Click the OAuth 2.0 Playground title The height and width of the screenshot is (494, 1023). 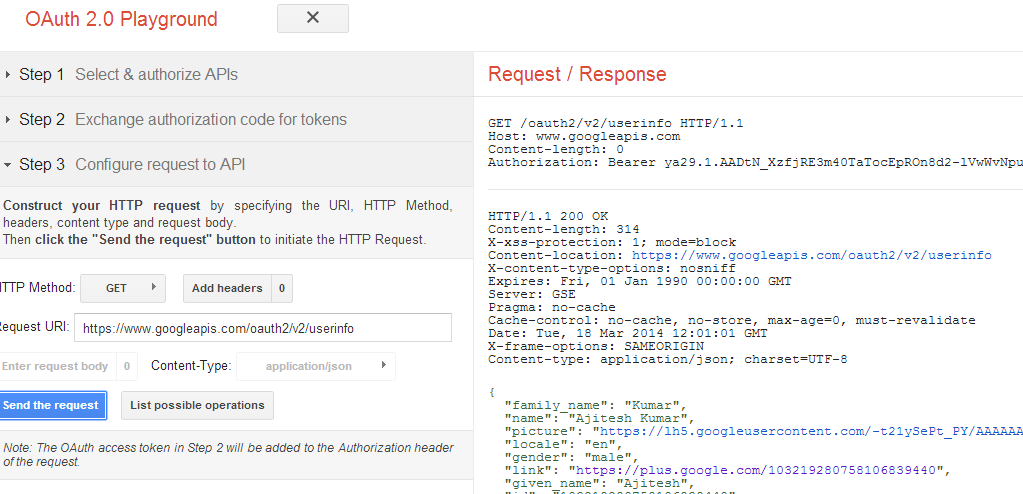[121, 19]
